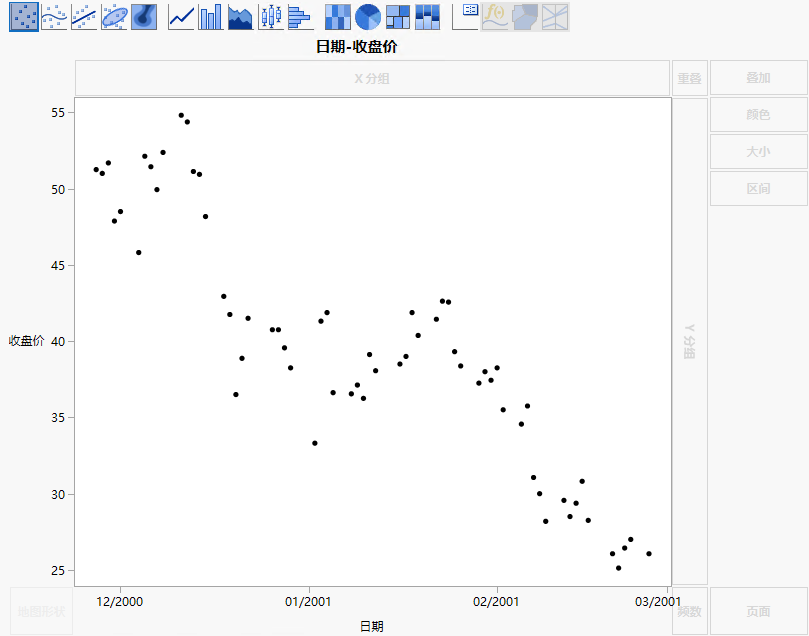
Task: Click the Y axis value 45
Action: coord(58,266)
